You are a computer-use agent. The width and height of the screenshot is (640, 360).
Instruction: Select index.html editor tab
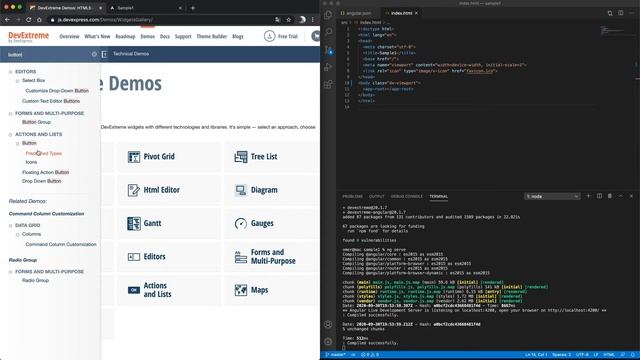click(401, 13)
